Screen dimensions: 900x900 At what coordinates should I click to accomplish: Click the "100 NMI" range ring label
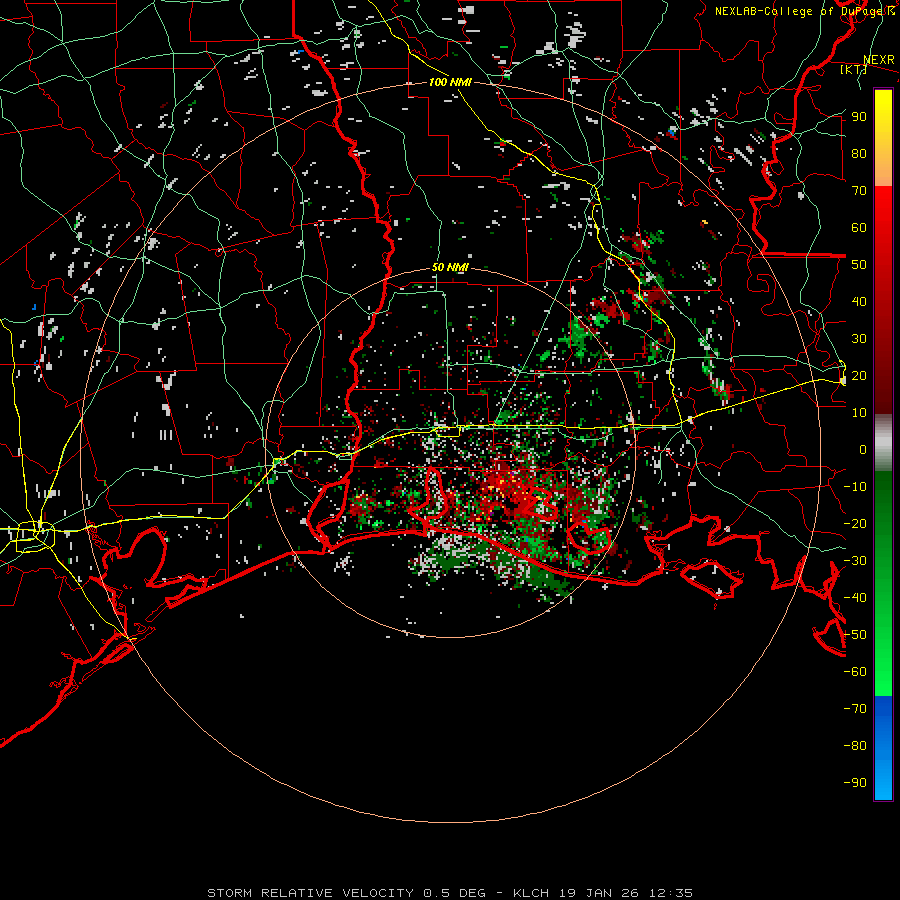pos(450,82)
